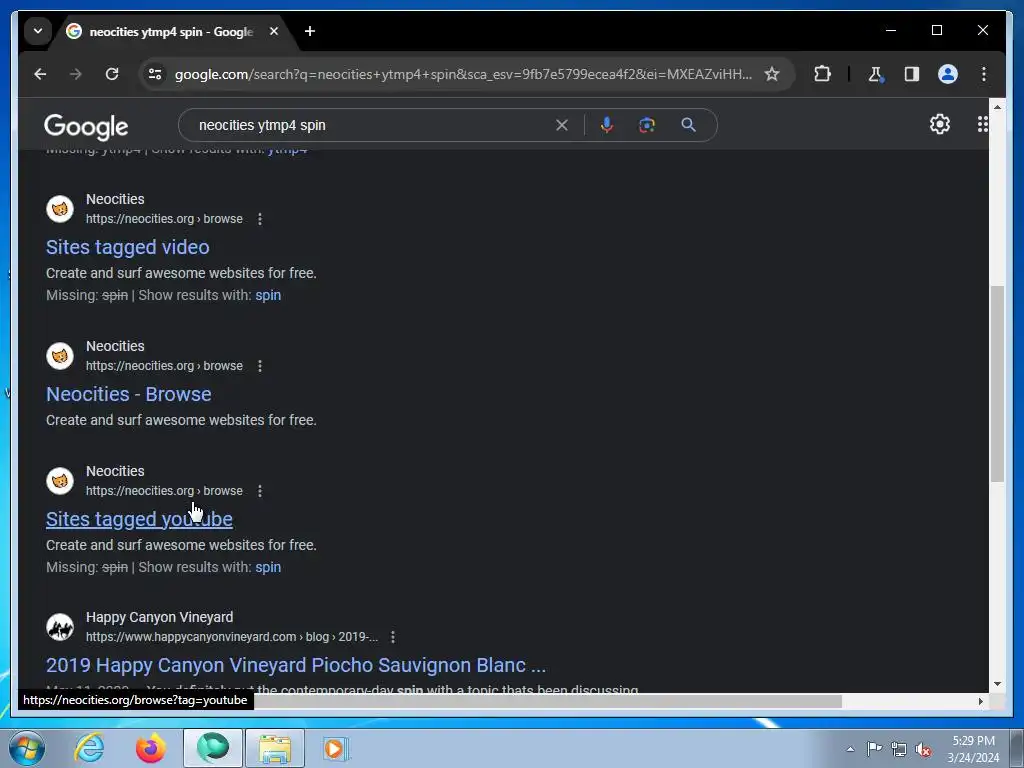This screenshot has width=1024, height=768.
Task: Open Windows Explorer folder in taskbar
Action: pos(275,748)
